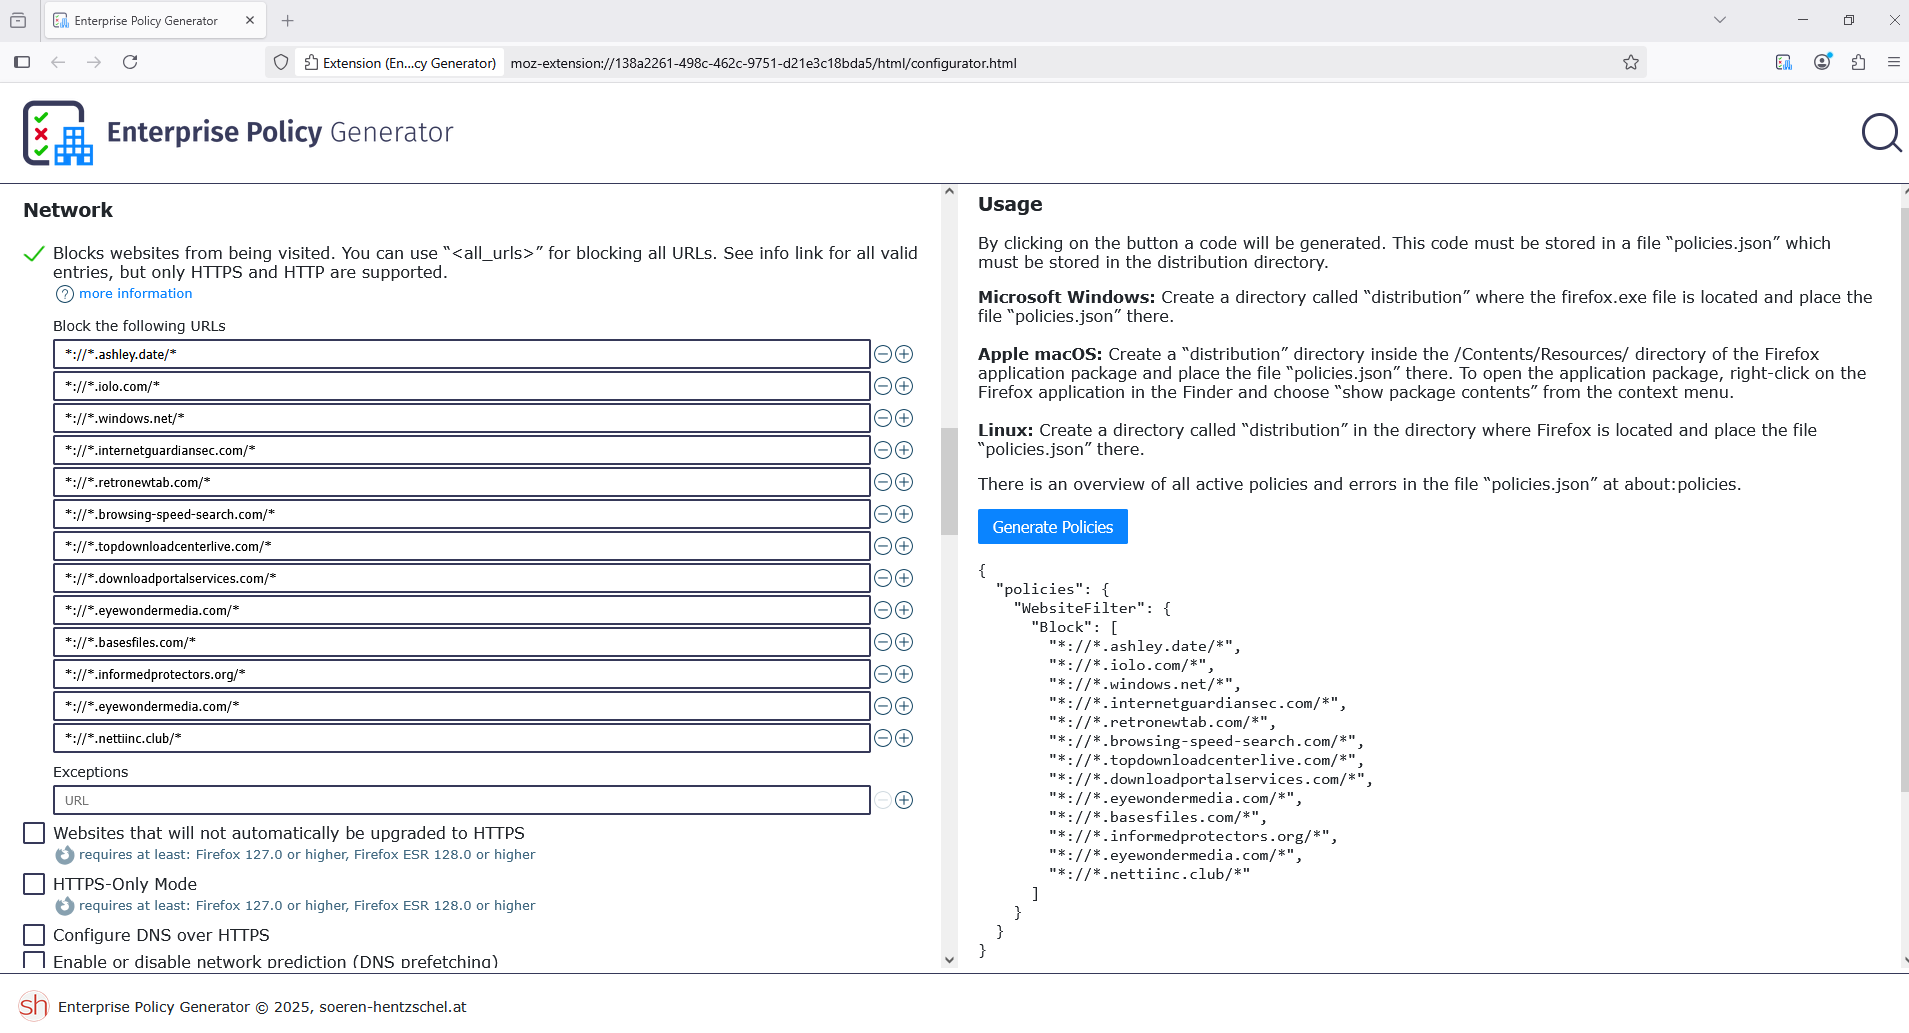
Task: Open the more information link
Action: [135, 293]
